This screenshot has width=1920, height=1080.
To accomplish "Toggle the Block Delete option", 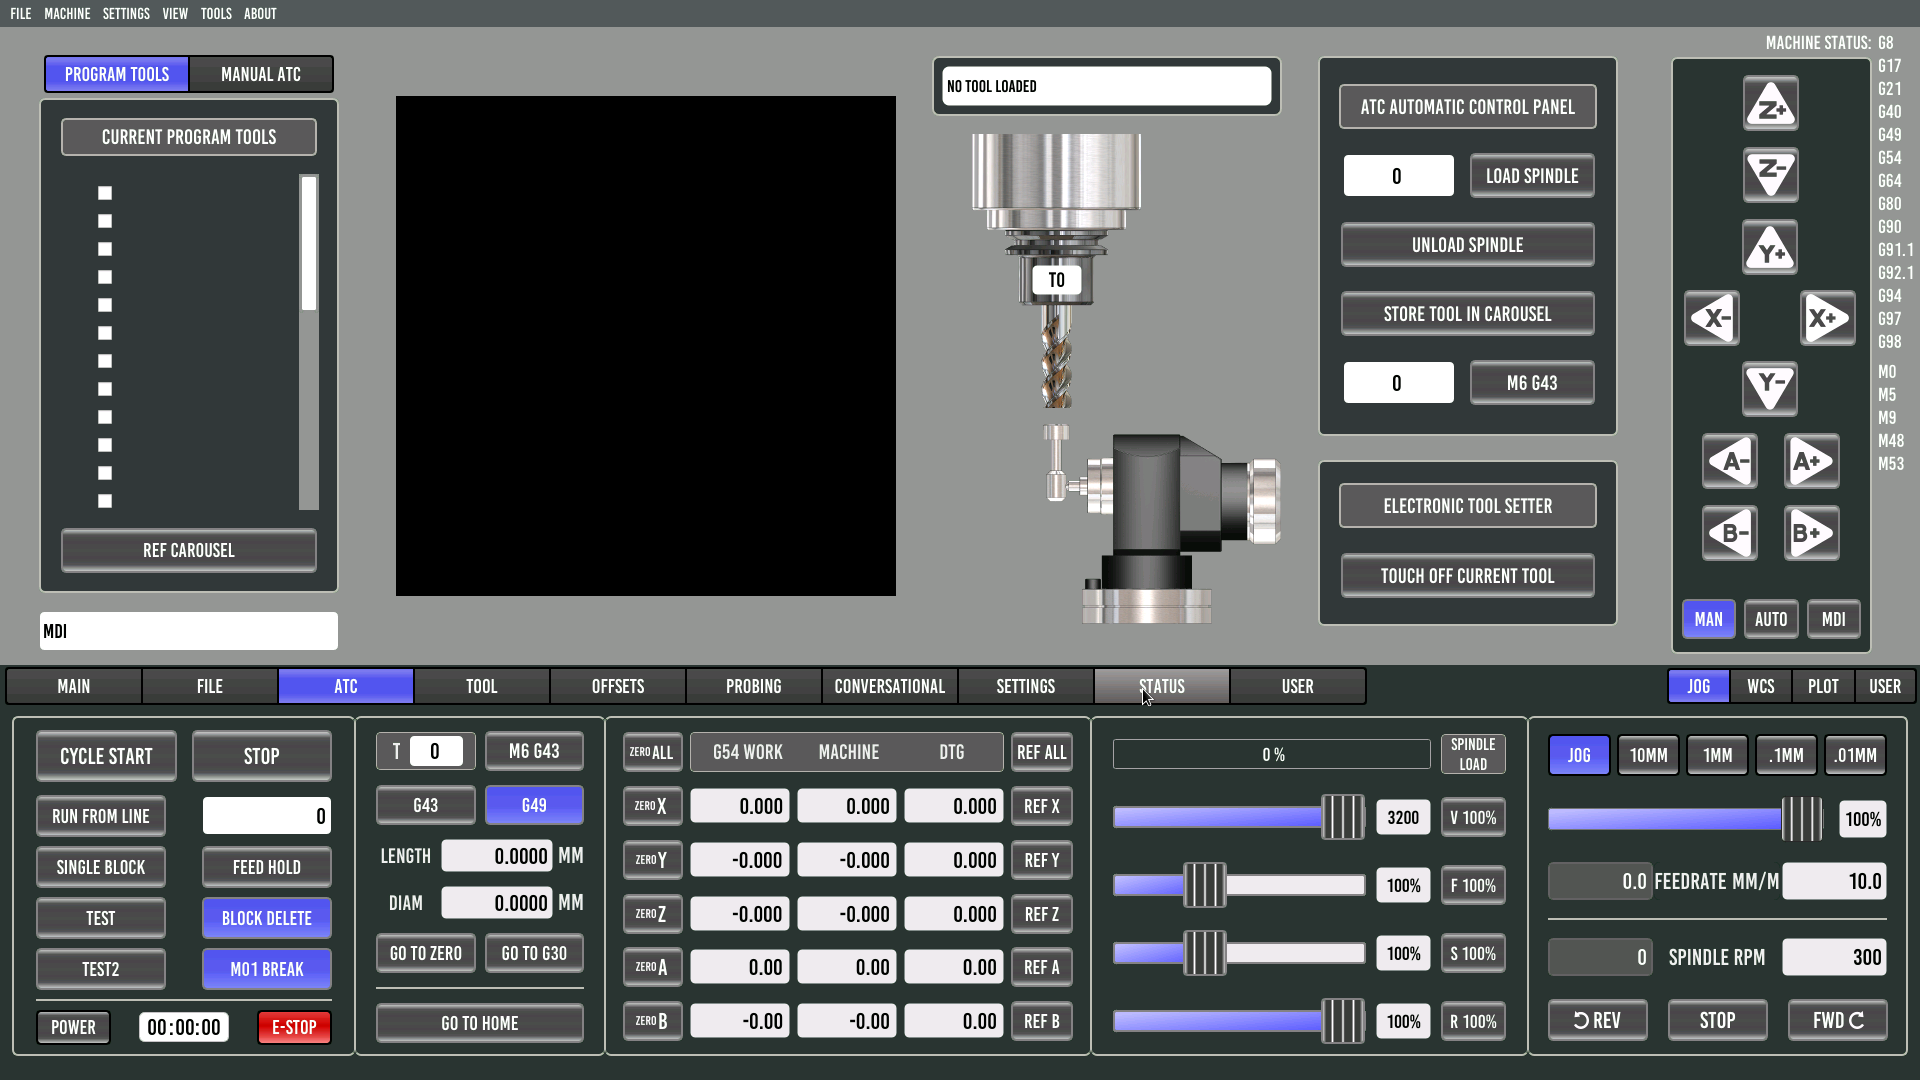I will (266, 918).
